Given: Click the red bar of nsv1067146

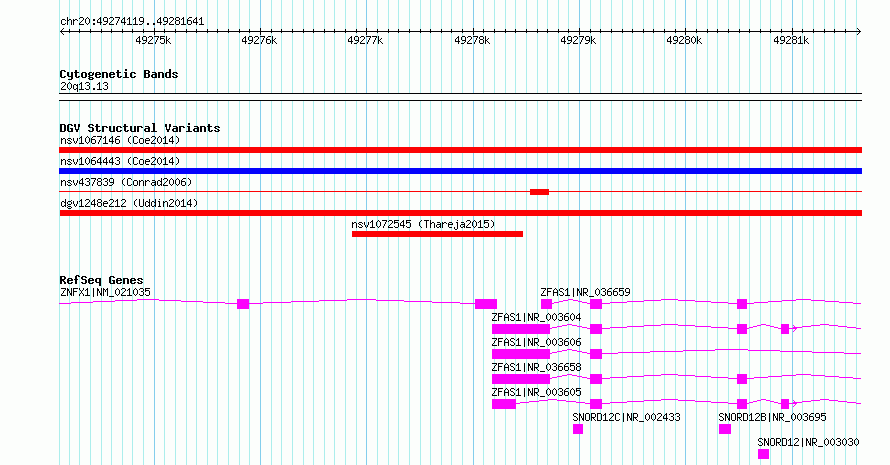Looking at the screenshot, I should (x=460, y=150).
